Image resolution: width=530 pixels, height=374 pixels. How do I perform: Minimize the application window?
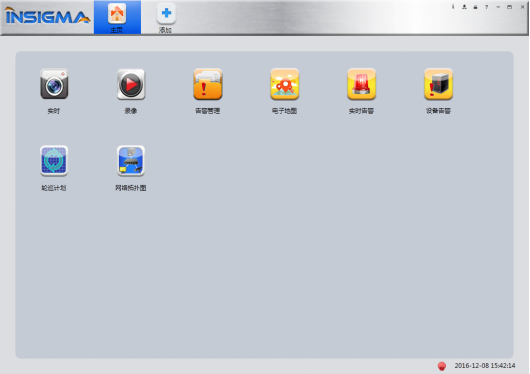(x=498, y=7)
